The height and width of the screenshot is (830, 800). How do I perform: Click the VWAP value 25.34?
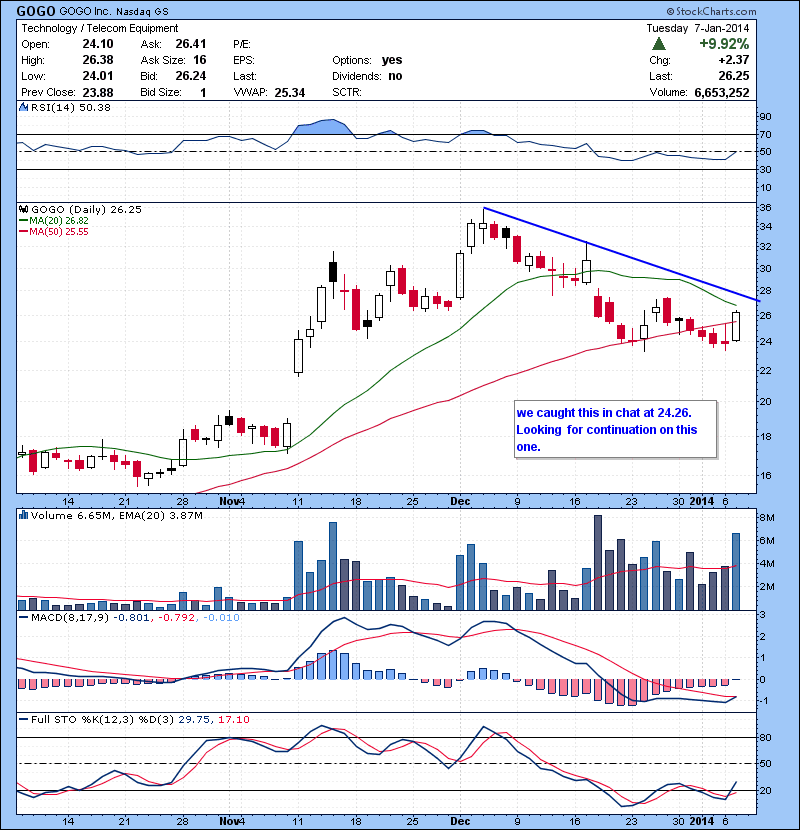pos(290,92)
